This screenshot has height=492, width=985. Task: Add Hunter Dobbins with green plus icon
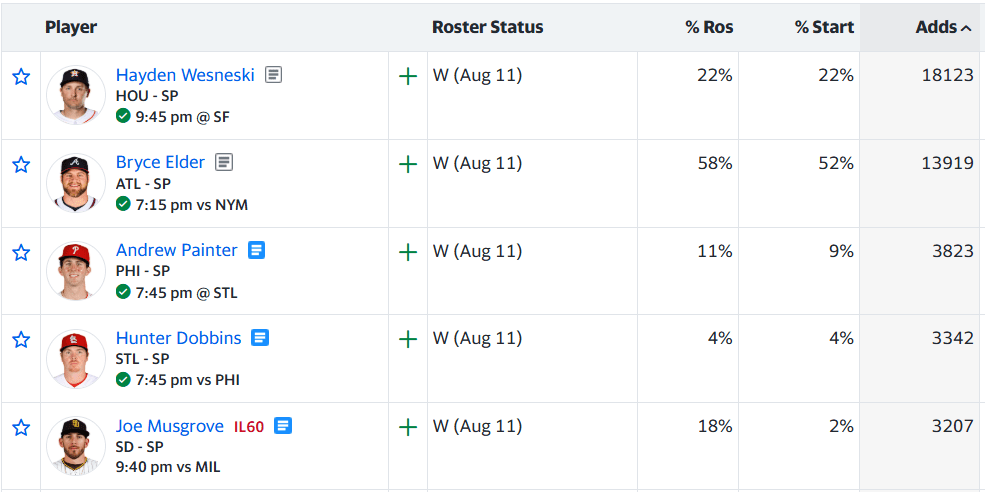coord(408,340)
